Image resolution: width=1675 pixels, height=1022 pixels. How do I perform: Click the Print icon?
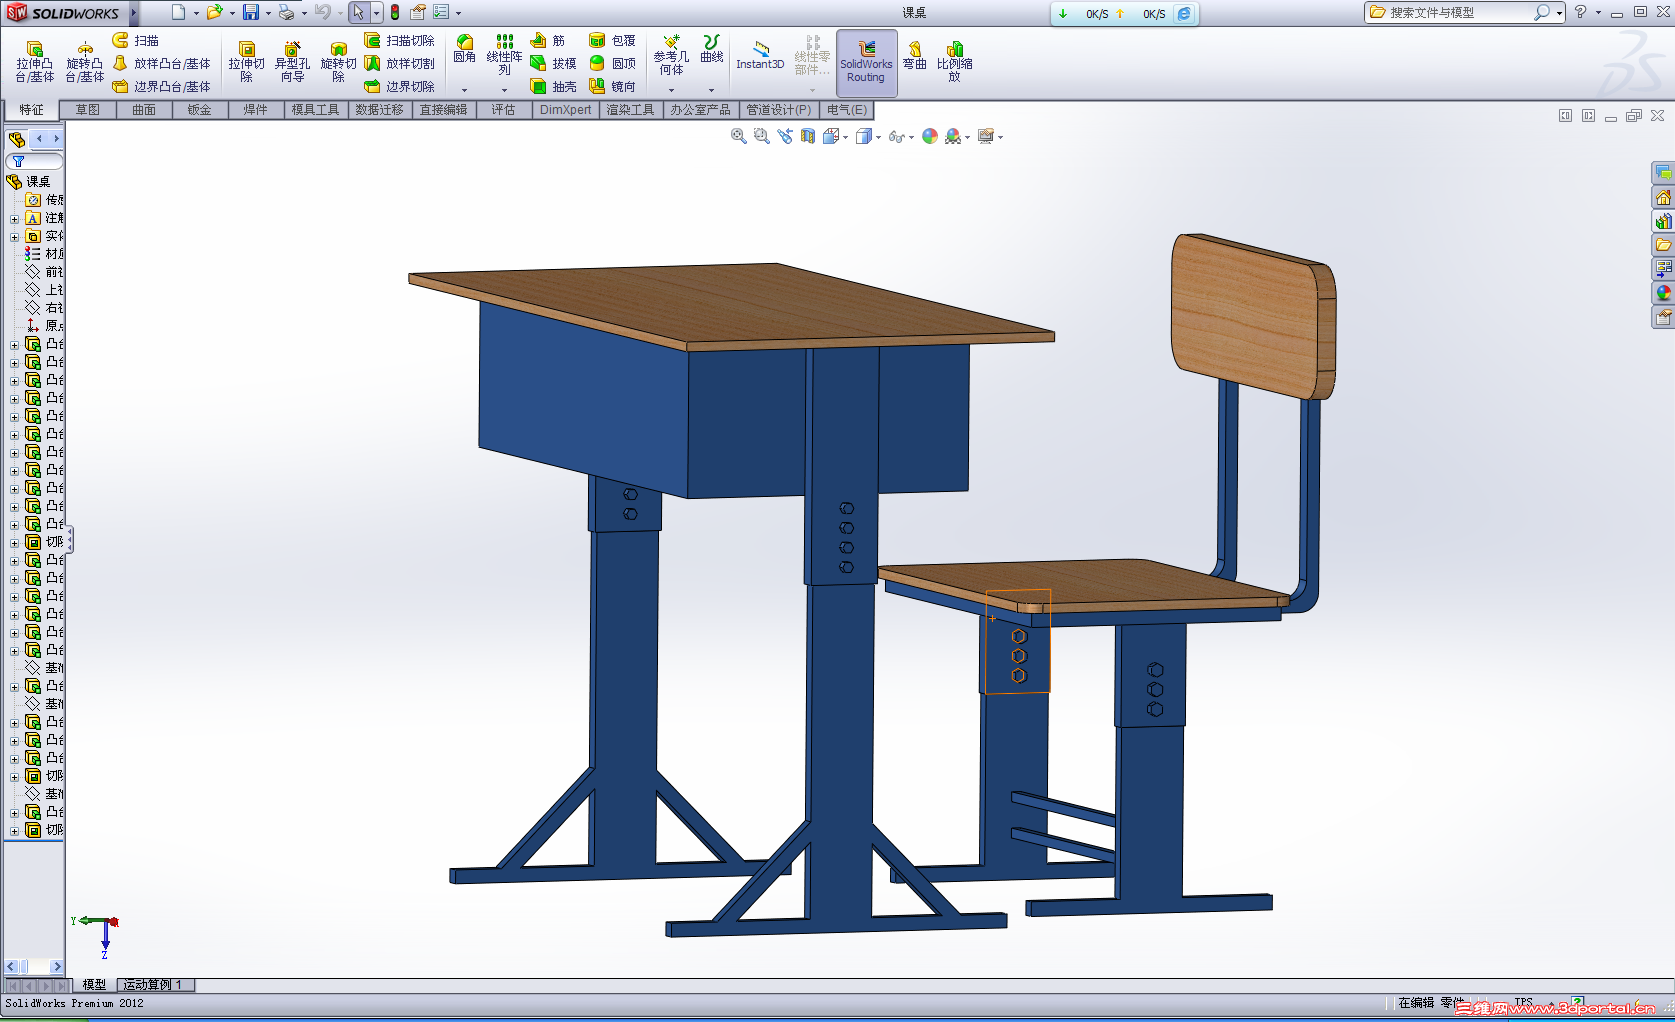coord(287,12)
